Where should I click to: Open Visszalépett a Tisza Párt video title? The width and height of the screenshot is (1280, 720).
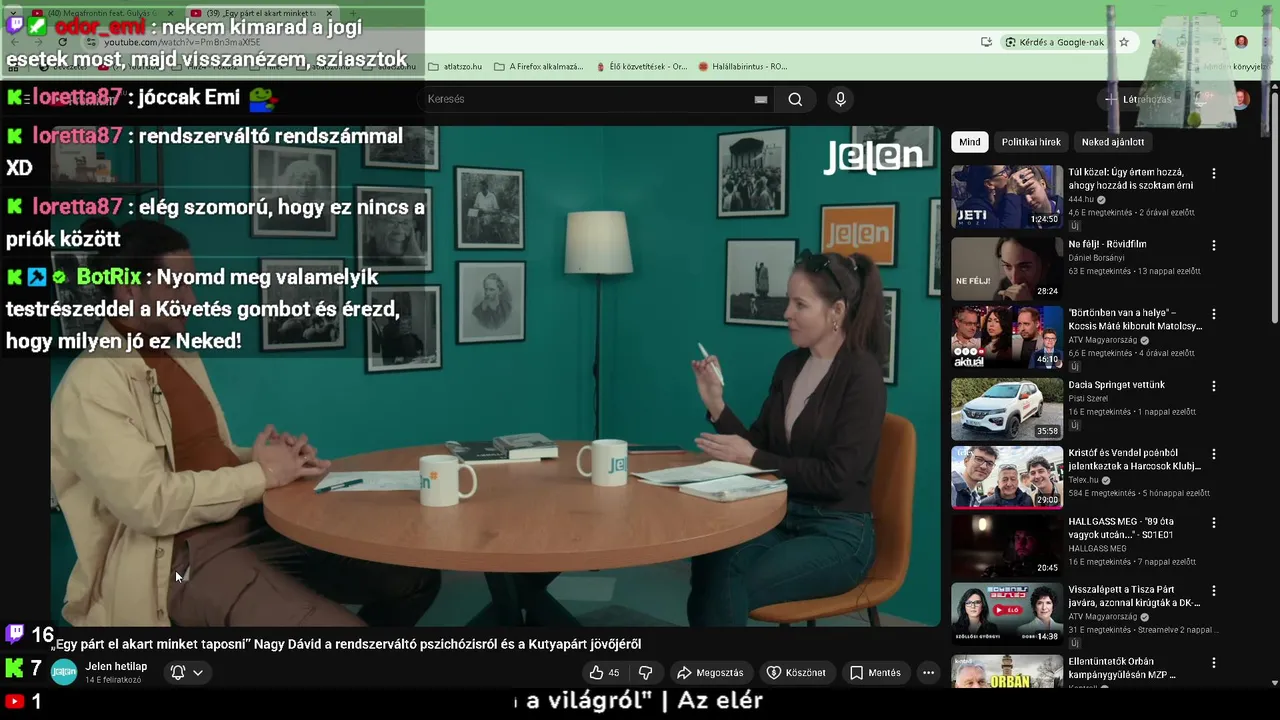[x=1134, y=596]
